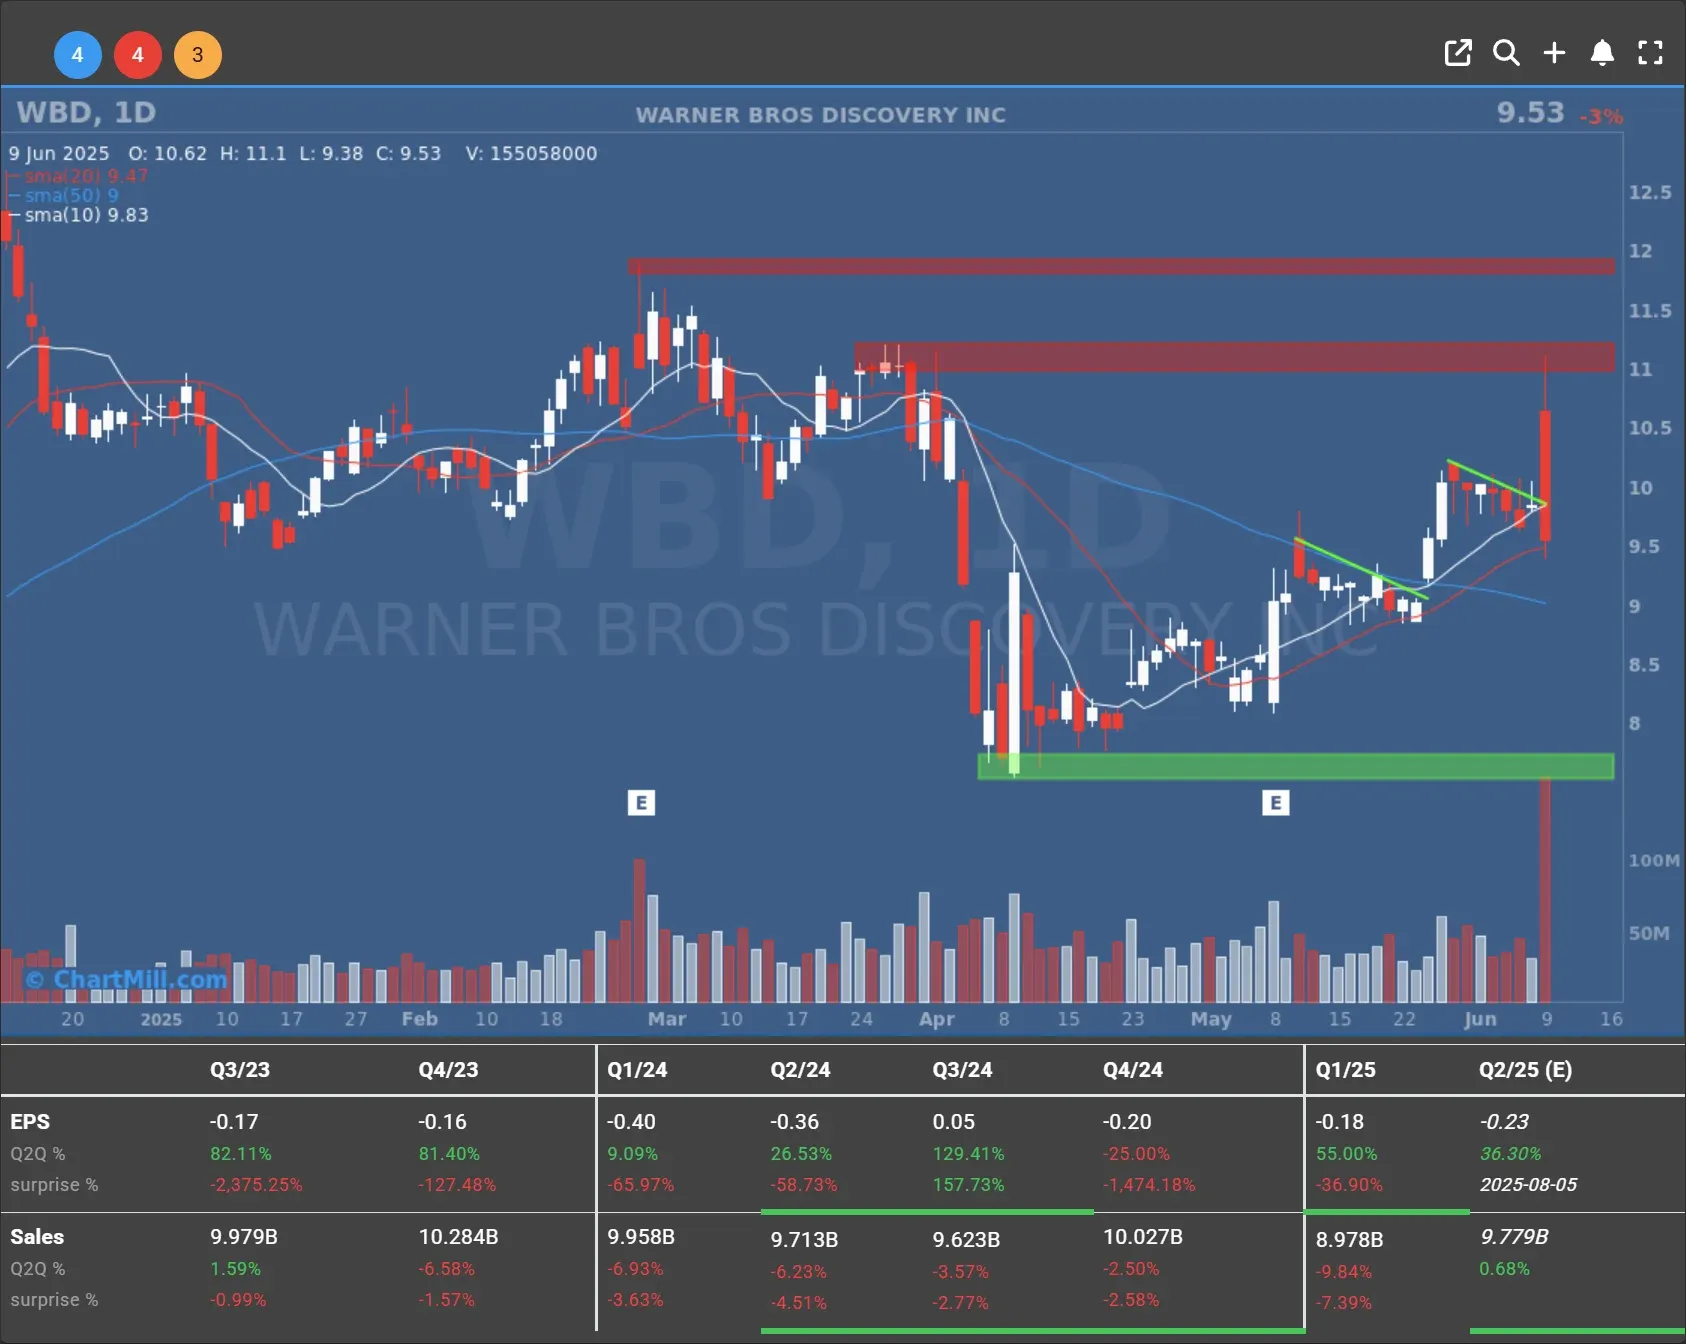Click the Q3/23 column header

[240, 1070]
